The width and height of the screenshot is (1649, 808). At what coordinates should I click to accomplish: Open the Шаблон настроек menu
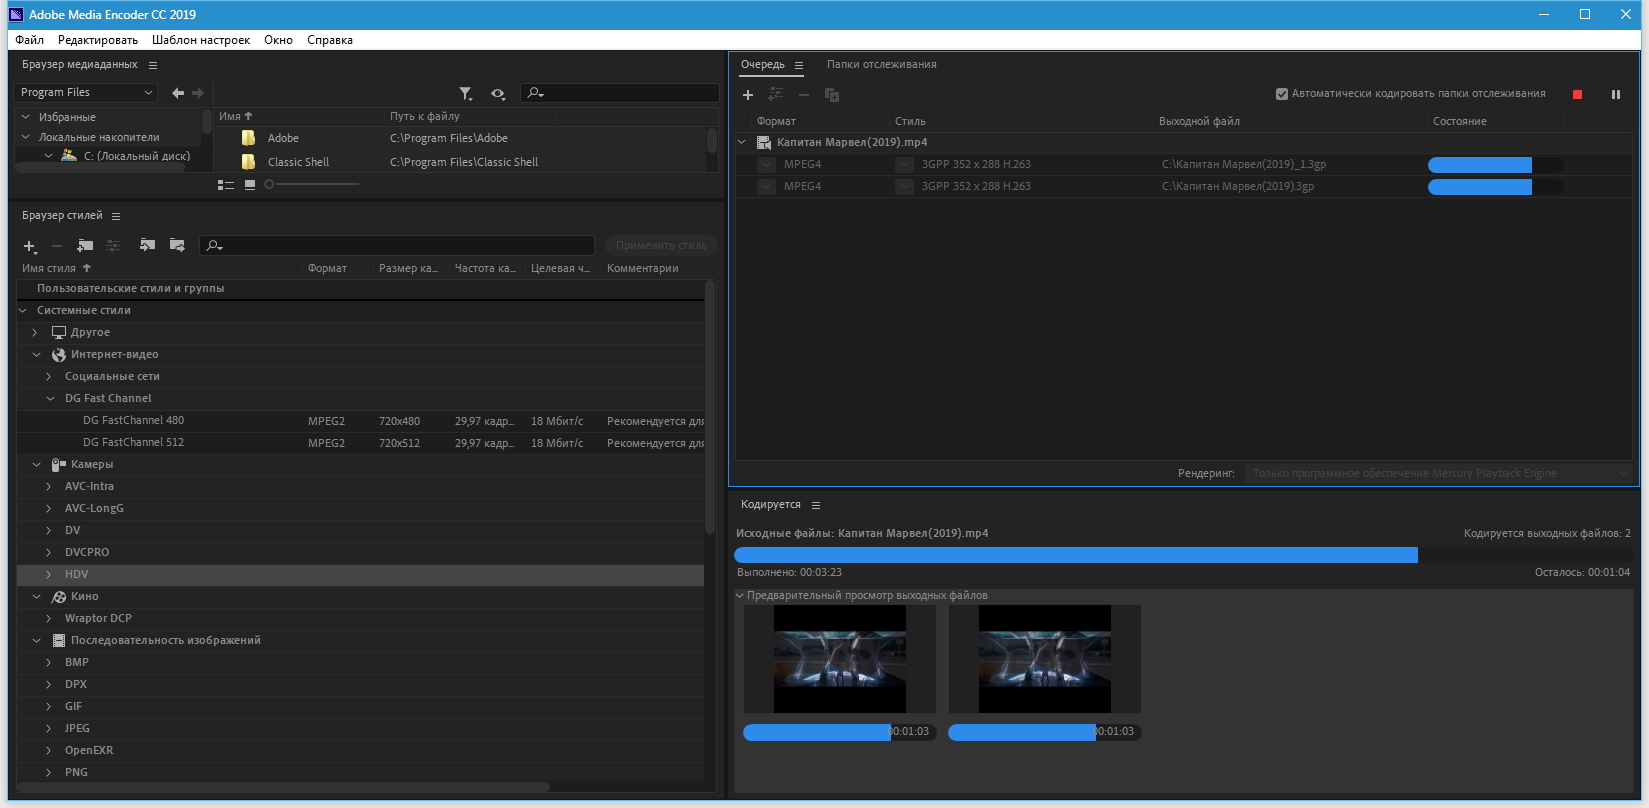click(x=201, y=40)
